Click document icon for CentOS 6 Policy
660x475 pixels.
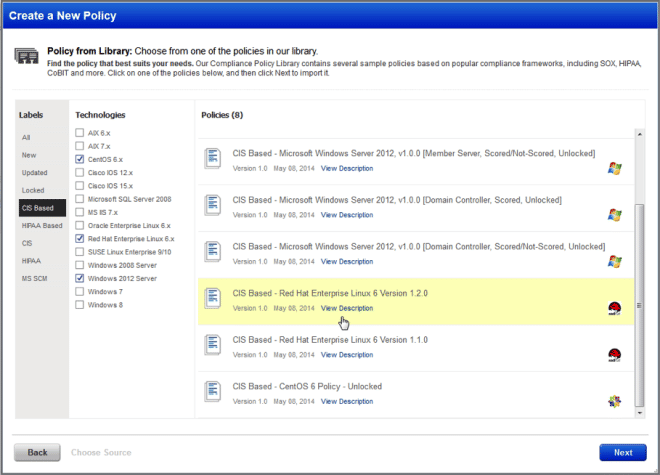click(213, 391)
